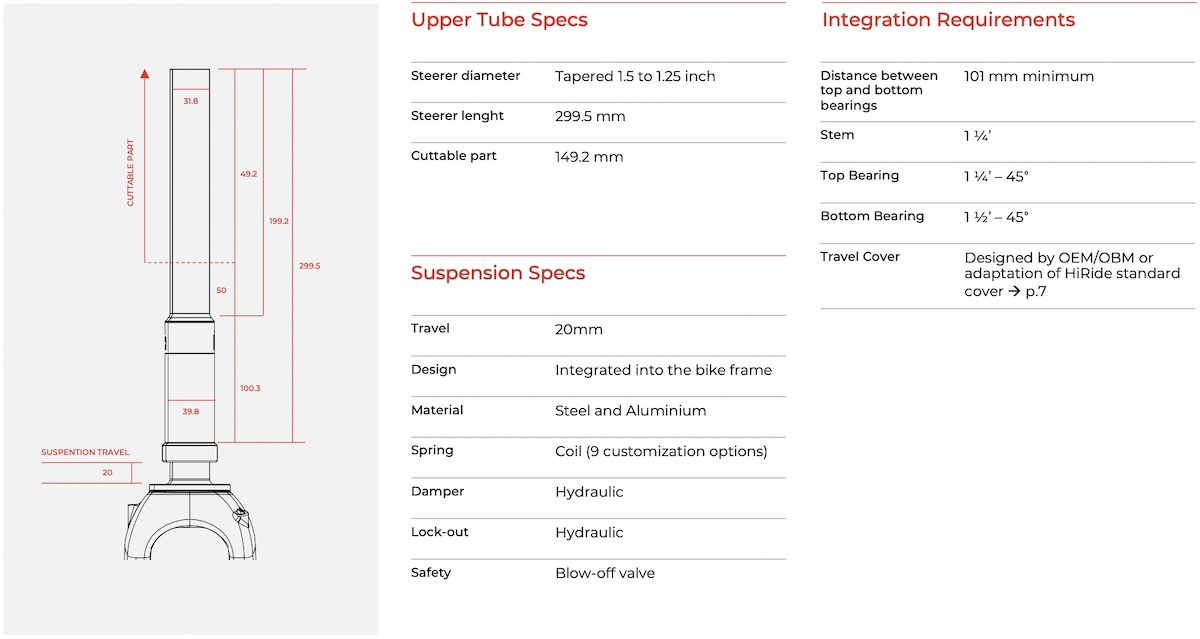Select the Blow-off valve safety value

pos(605,573)
